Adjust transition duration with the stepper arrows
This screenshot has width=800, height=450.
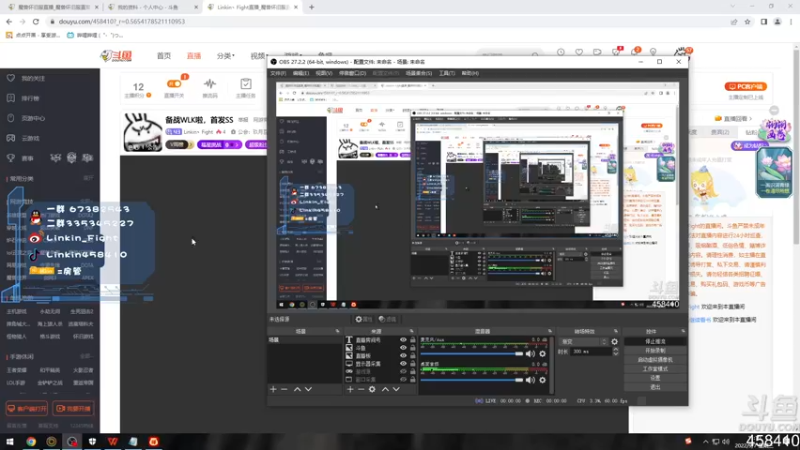click(615, 352)
